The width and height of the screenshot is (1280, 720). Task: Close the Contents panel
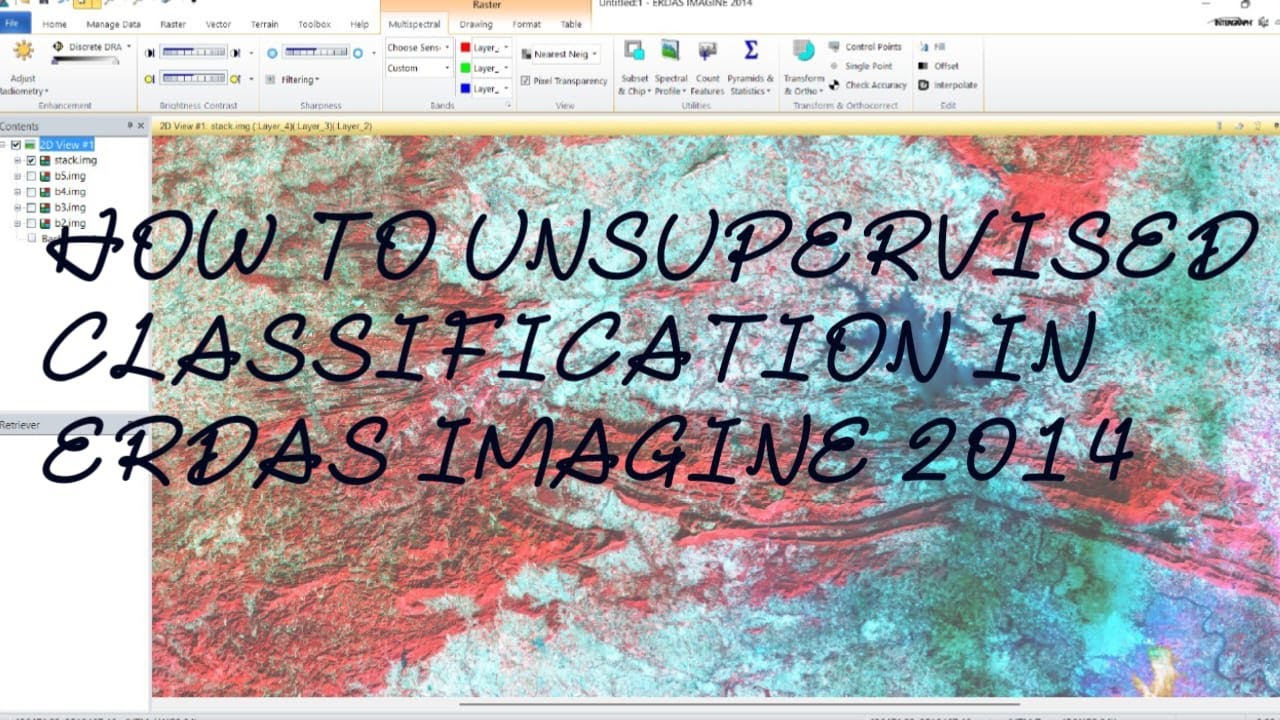point(141,126)
